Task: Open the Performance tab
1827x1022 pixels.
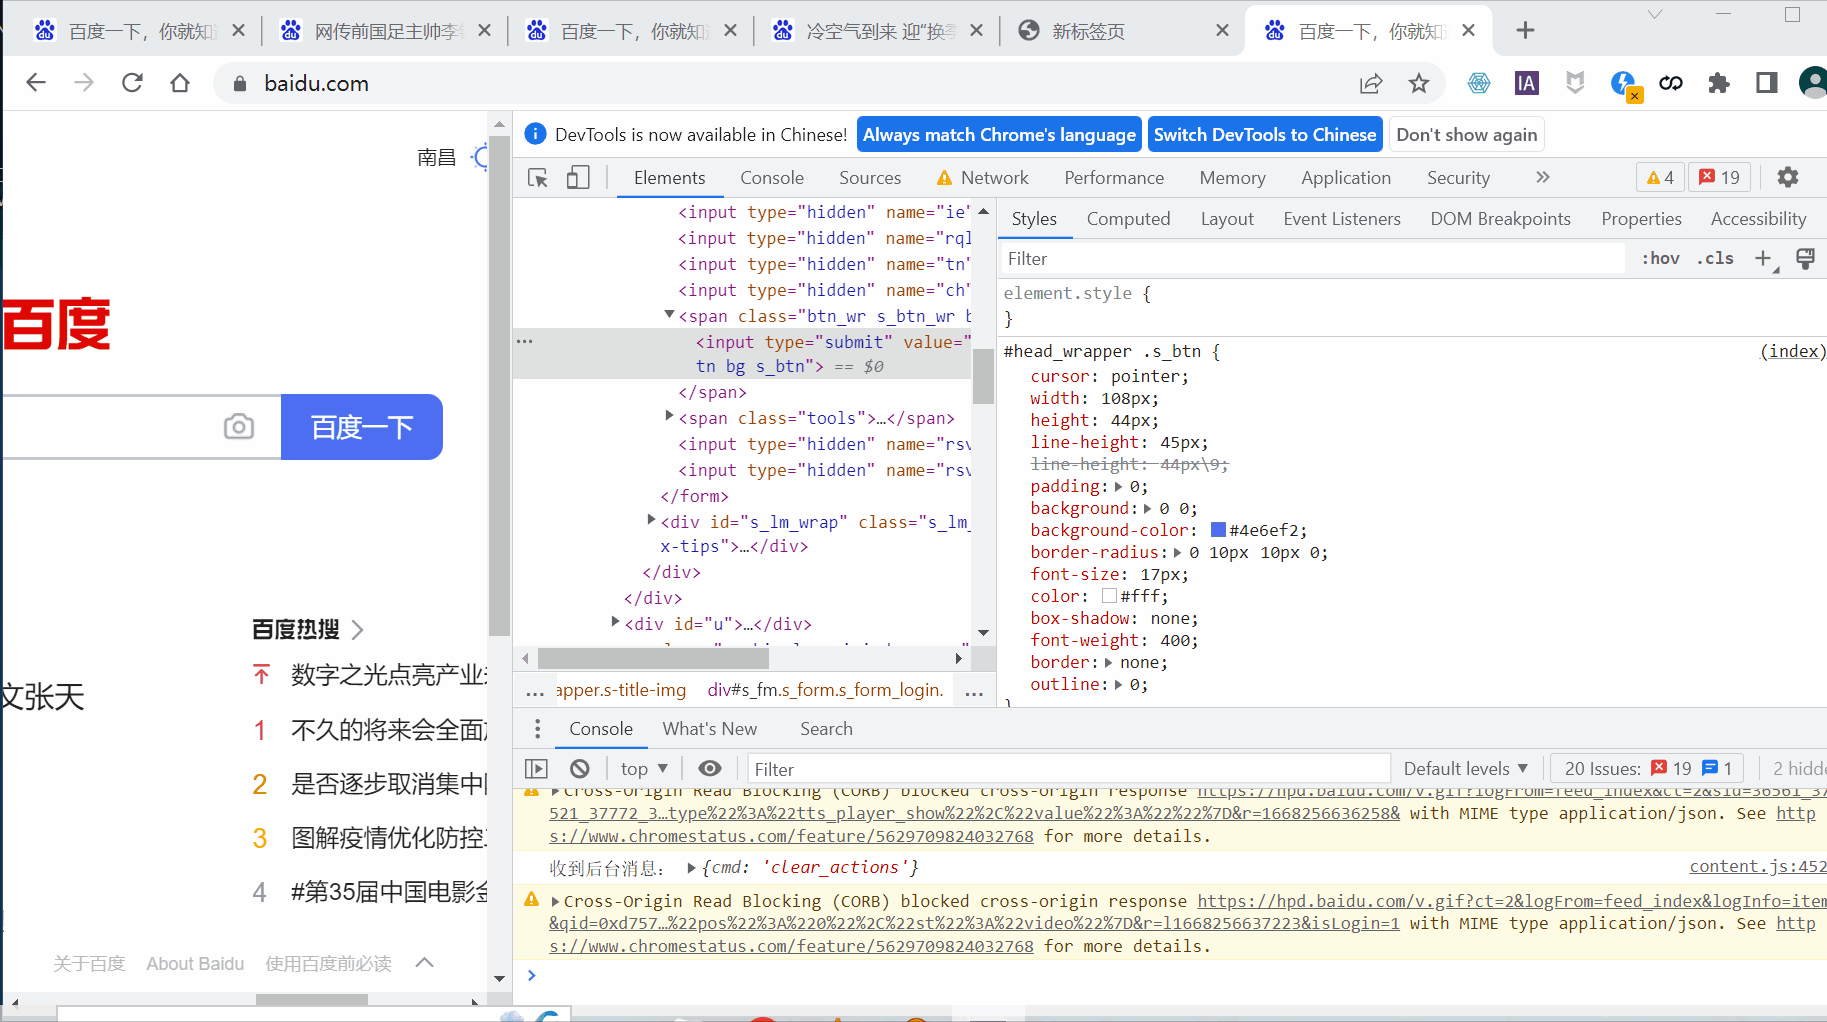Action: [x=1114, y=177]
